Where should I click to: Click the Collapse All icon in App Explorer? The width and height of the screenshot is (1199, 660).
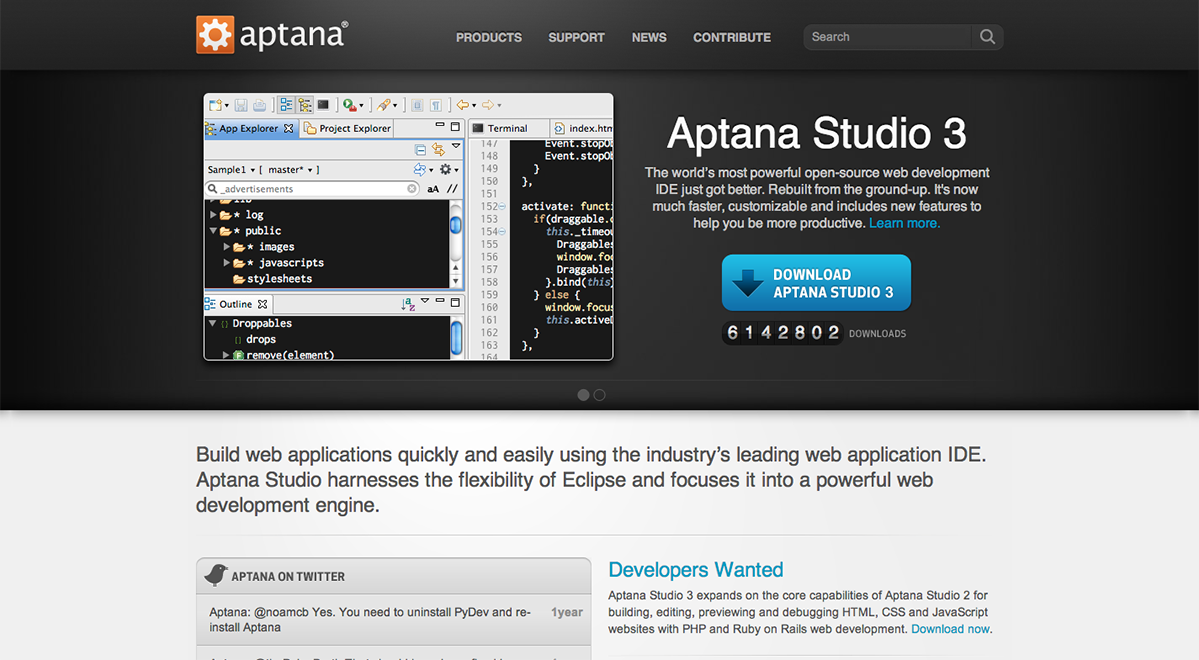click(420, 149)
